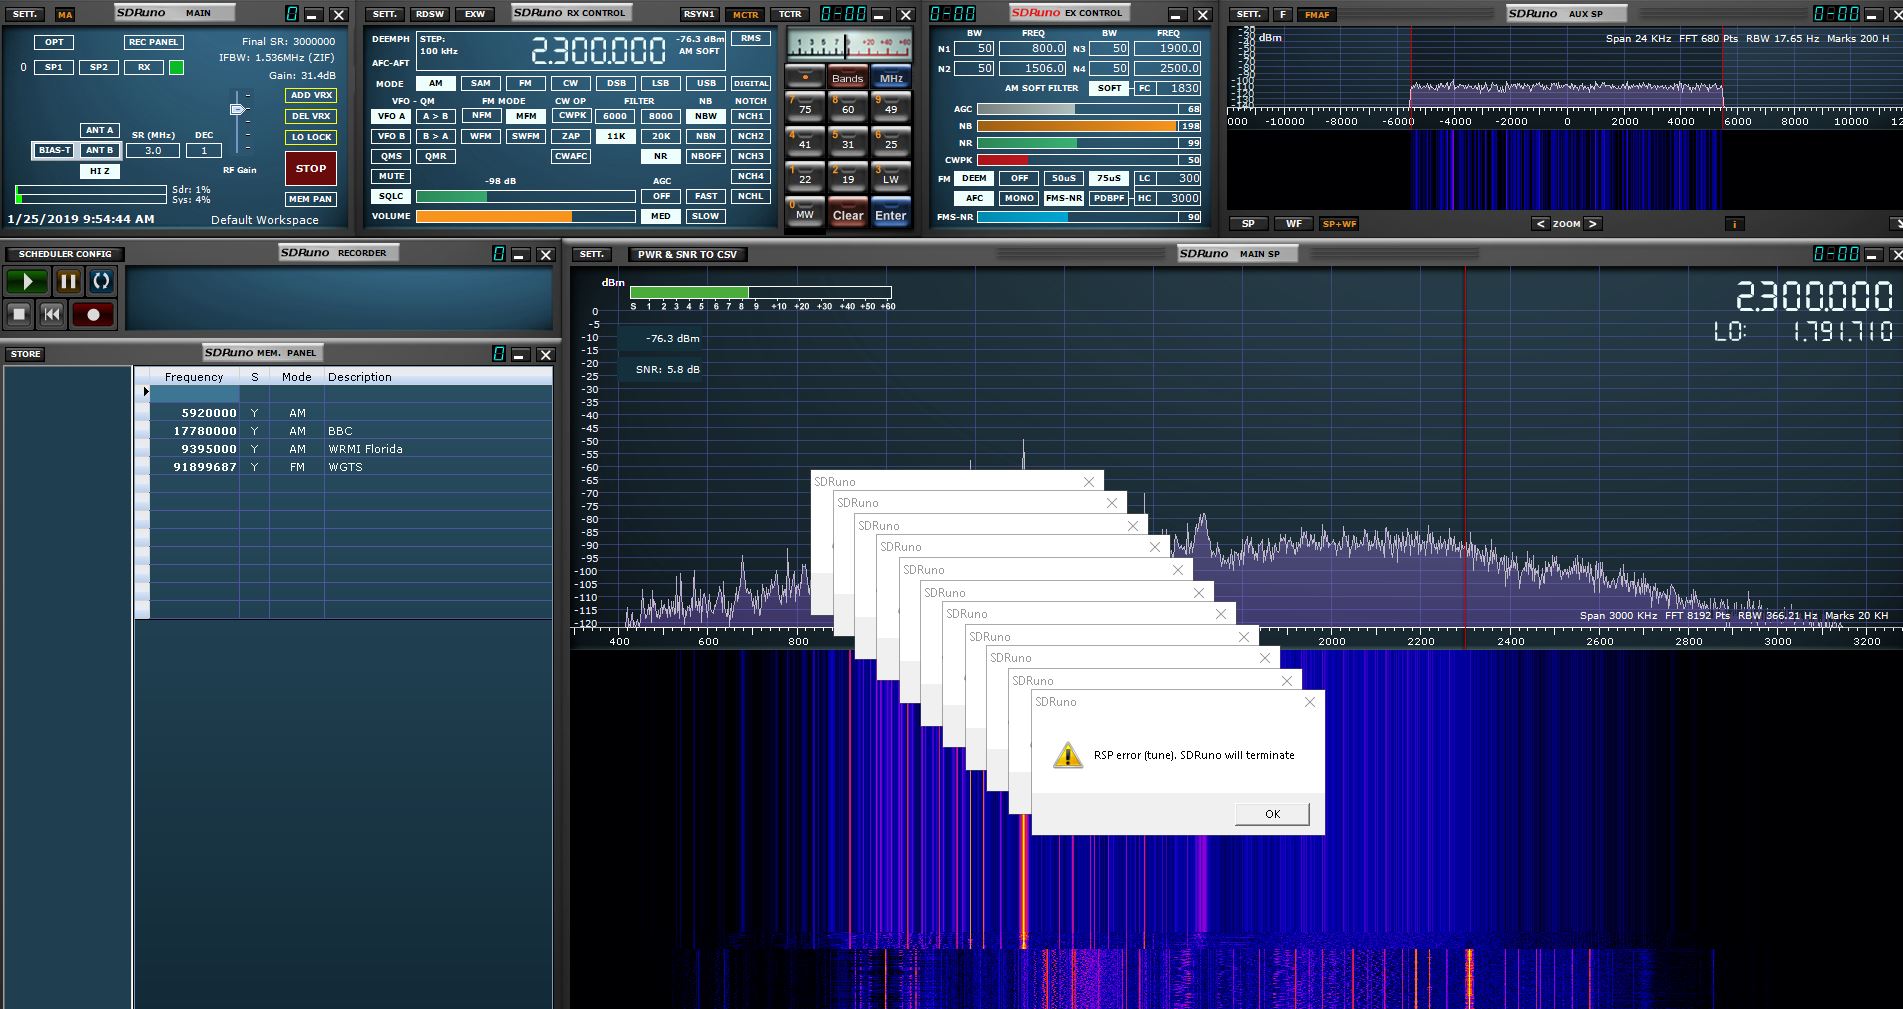Image resolution: width=1903 pixels, height=1009 pixels.
Task: Start playback in the SDRuno Recorder panel
Action: click(27, 282)
